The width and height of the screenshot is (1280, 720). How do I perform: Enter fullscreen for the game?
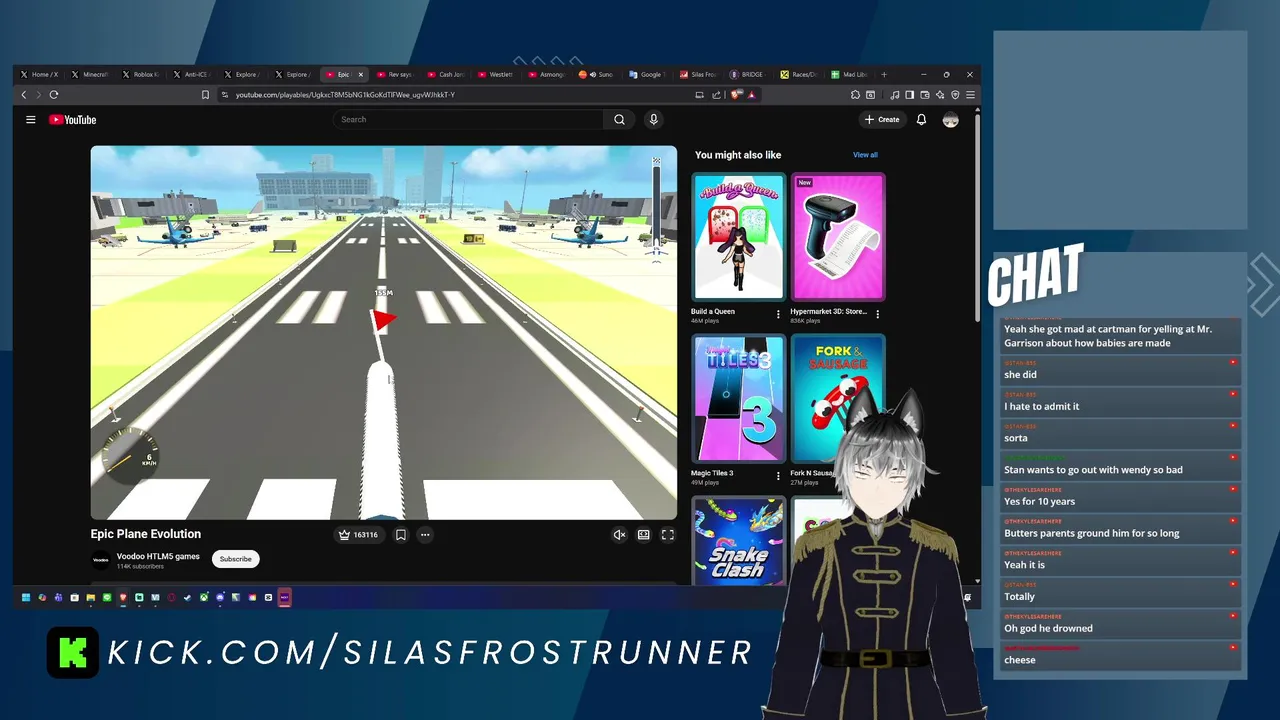point(668,535)
